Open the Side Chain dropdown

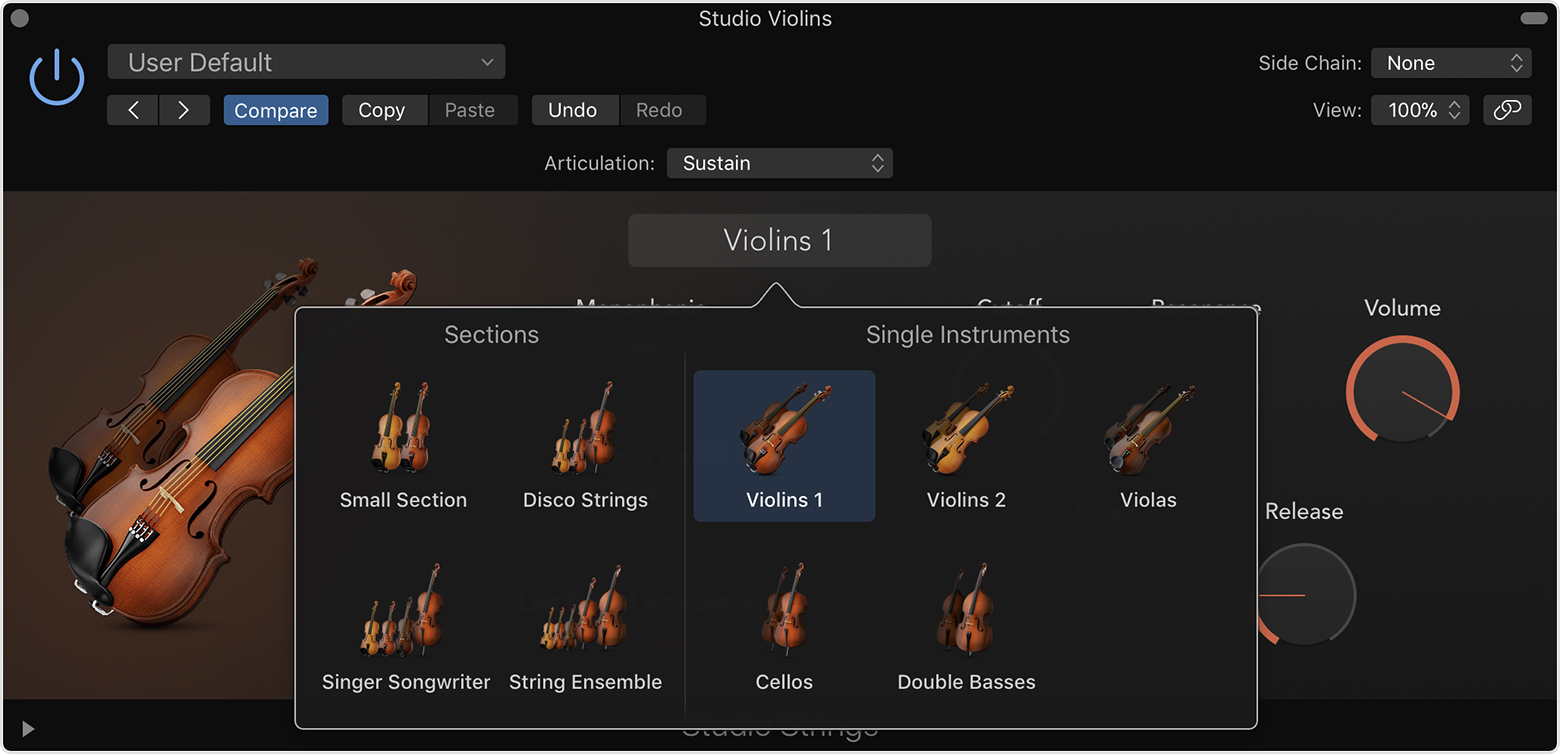[x=1451, y=63]
